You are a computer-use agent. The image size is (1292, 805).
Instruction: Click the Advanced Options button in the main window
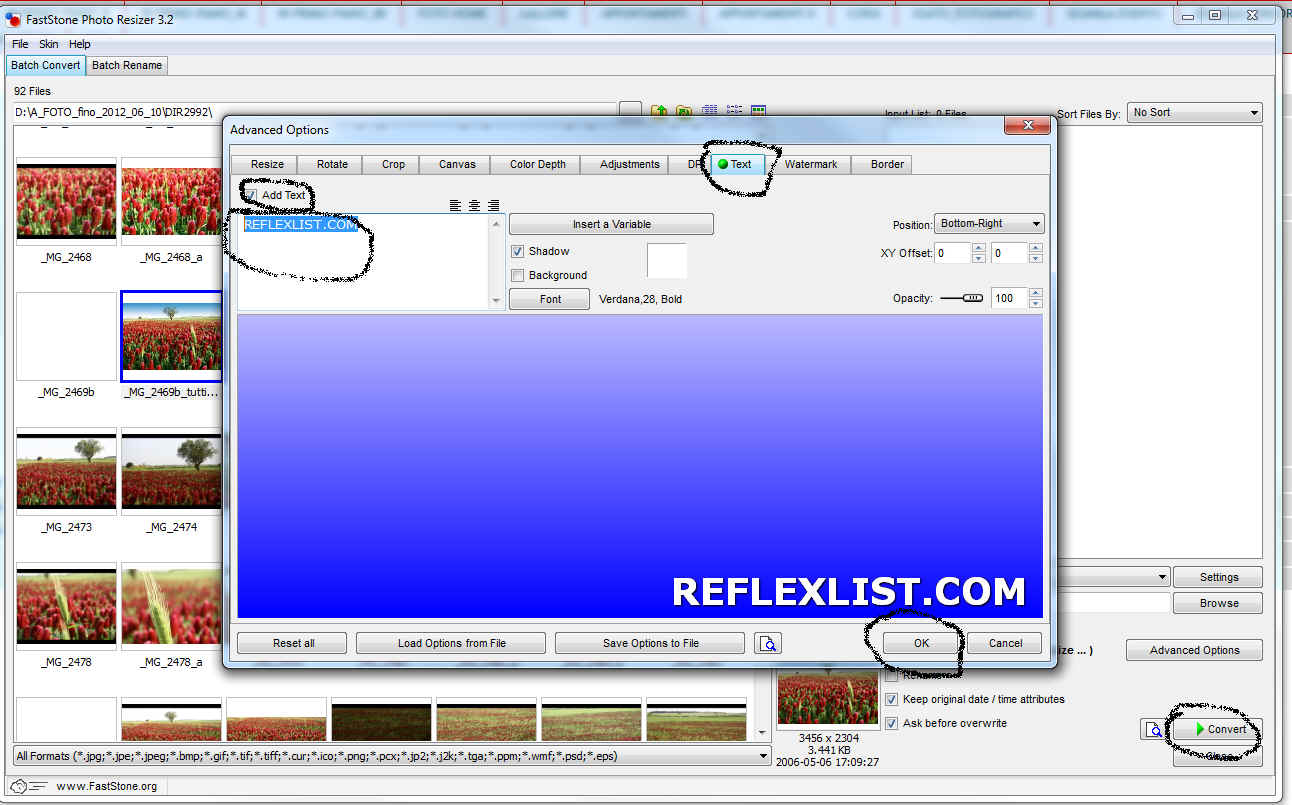1194,650
